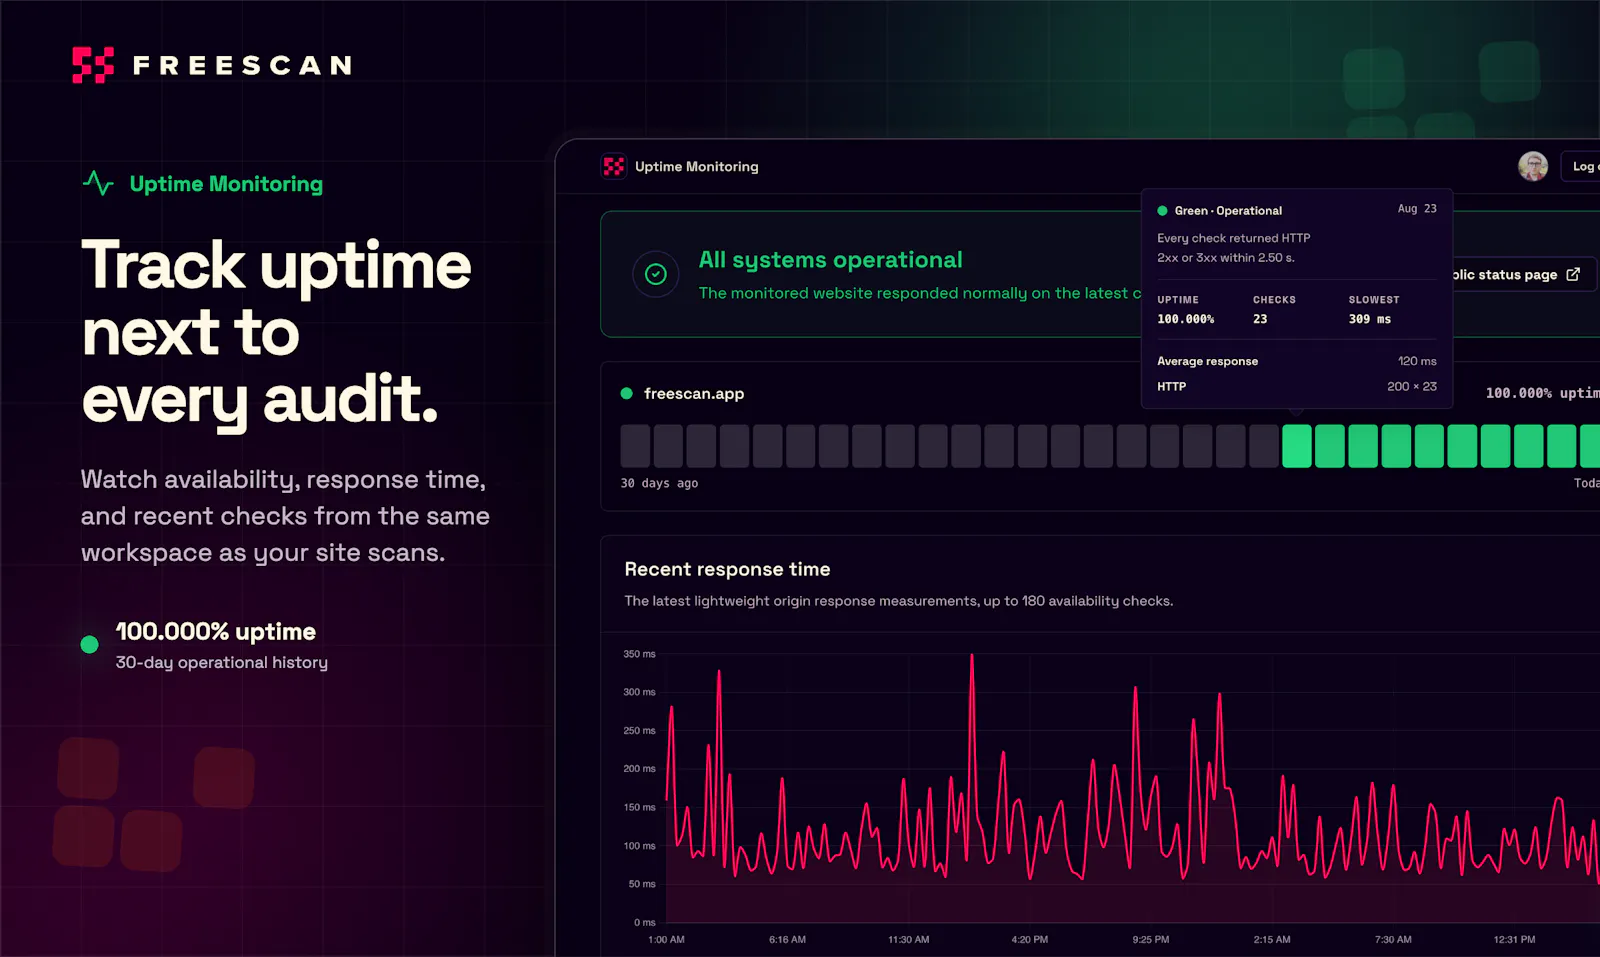Click the Green · Operational tooltip title

click(1229, 211)
